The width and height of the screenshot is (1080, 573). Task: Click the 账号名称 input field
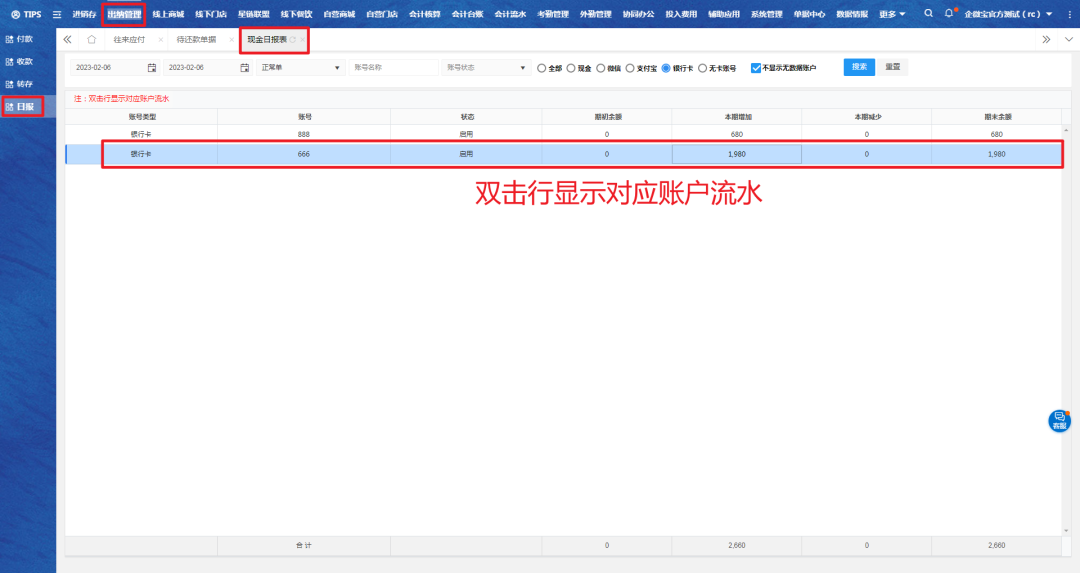click(393, 68)
